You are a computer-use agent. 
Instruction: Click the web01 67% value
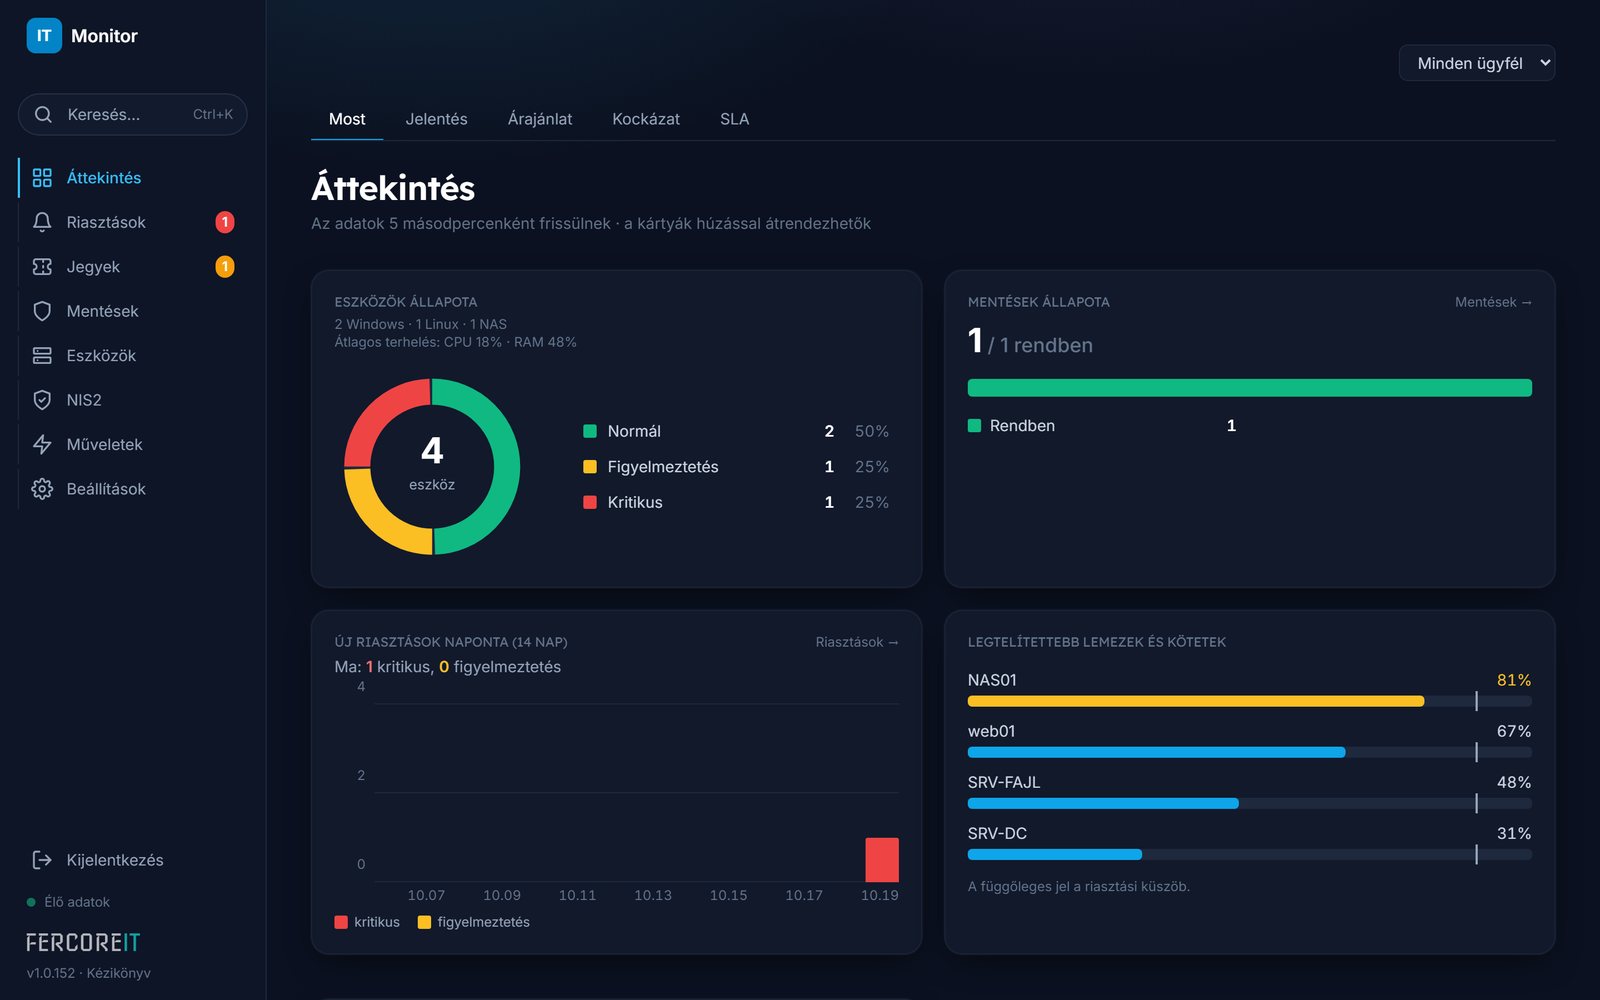(x=1514, y=731)
